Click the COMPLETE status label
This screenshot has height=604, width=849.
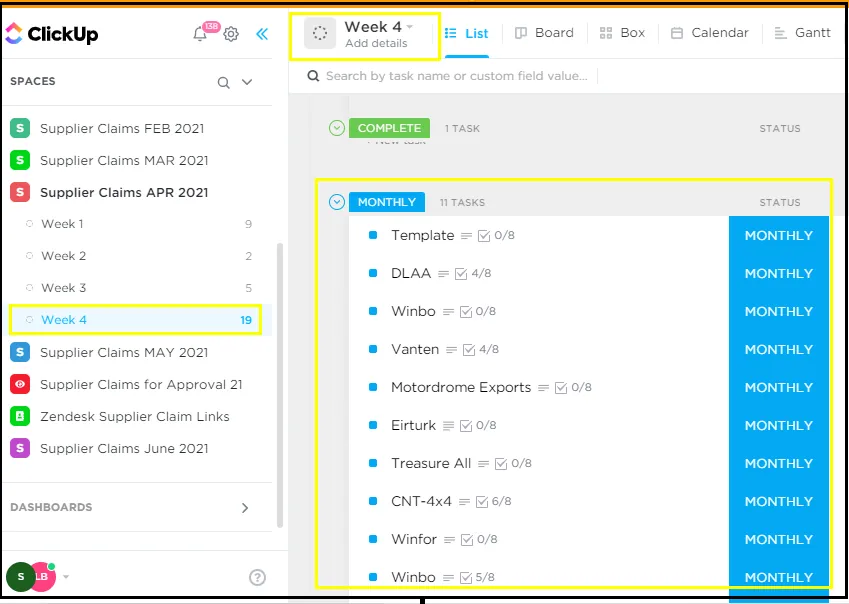tap(389, 128)
